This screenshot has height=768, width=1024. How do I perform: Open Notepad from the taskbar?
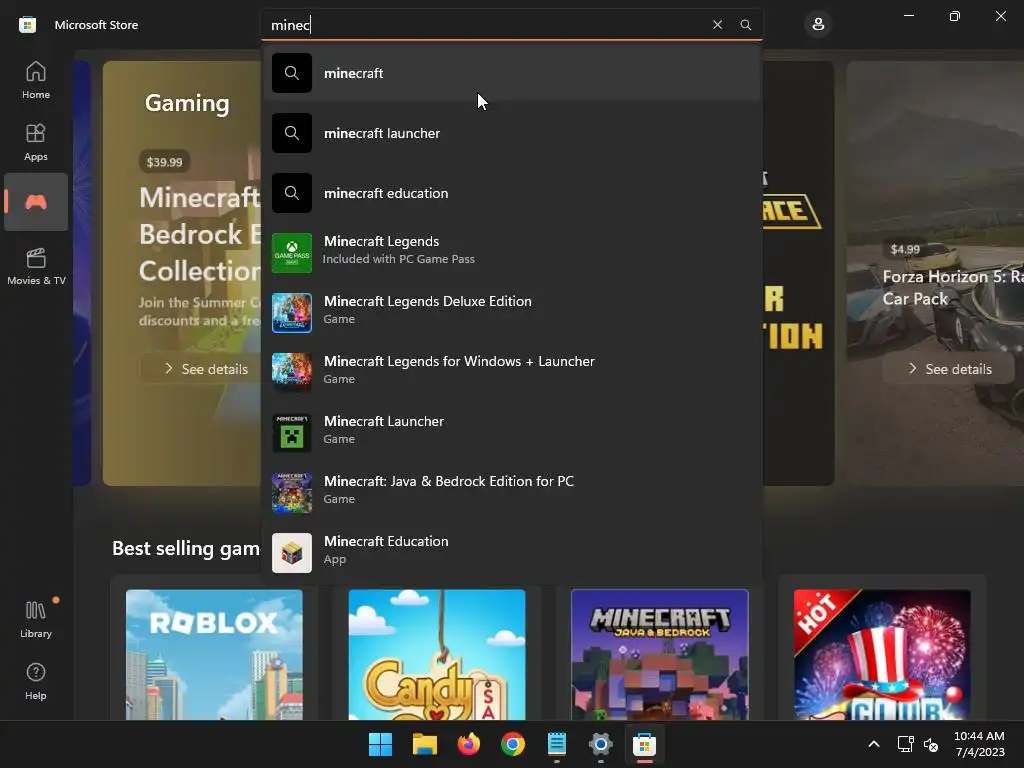coord(557,744)
